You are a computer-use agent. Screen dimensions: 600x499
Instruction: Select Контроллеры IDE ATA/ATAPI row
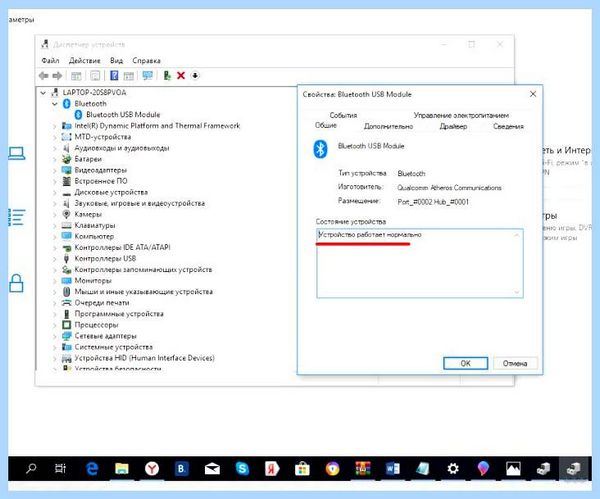point(122,248)
